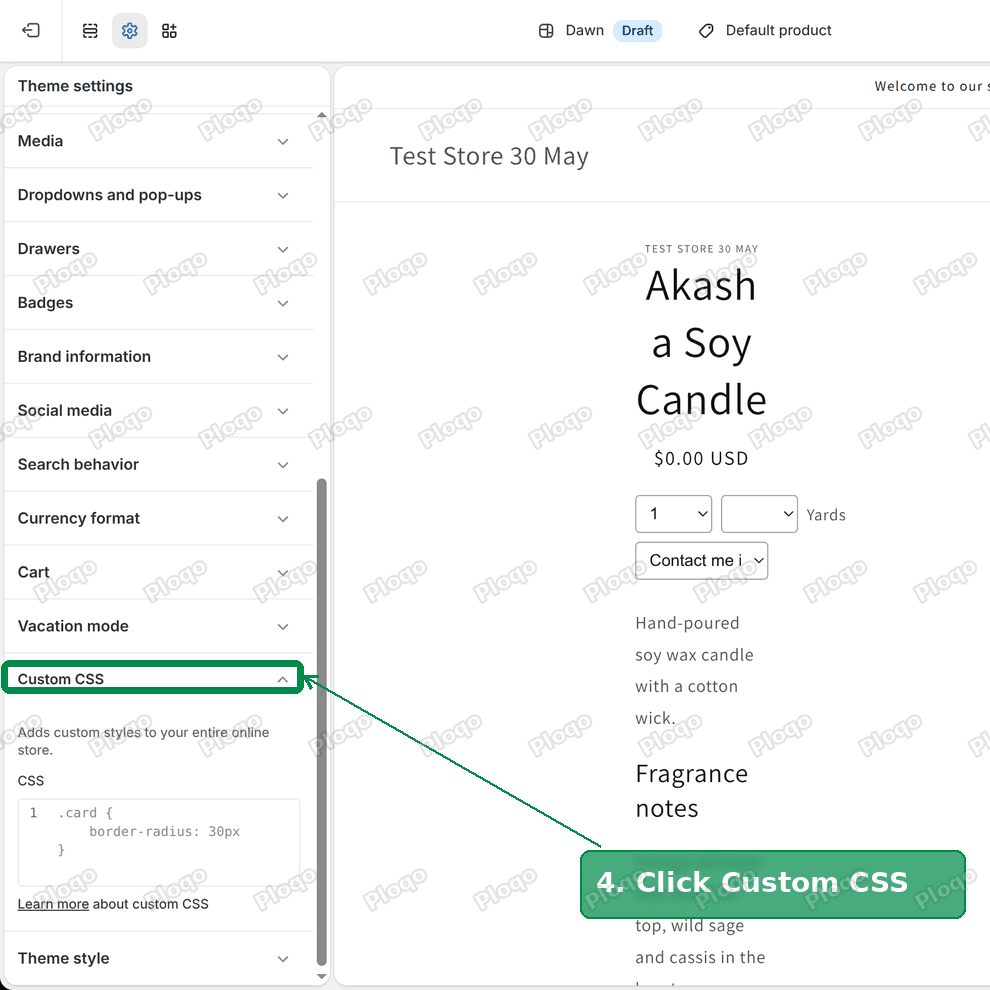Expand the Vacation mode section
990x990 pixels.
tap(158, 626)
